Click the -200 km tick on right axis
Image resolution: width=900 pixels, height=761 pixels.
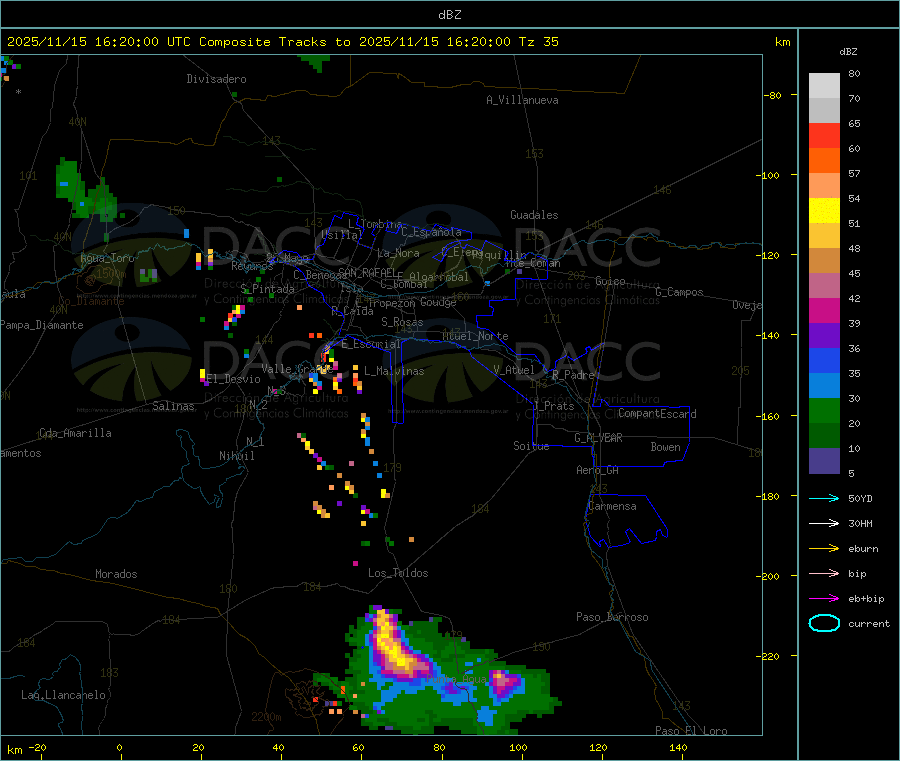pos(770,576)
